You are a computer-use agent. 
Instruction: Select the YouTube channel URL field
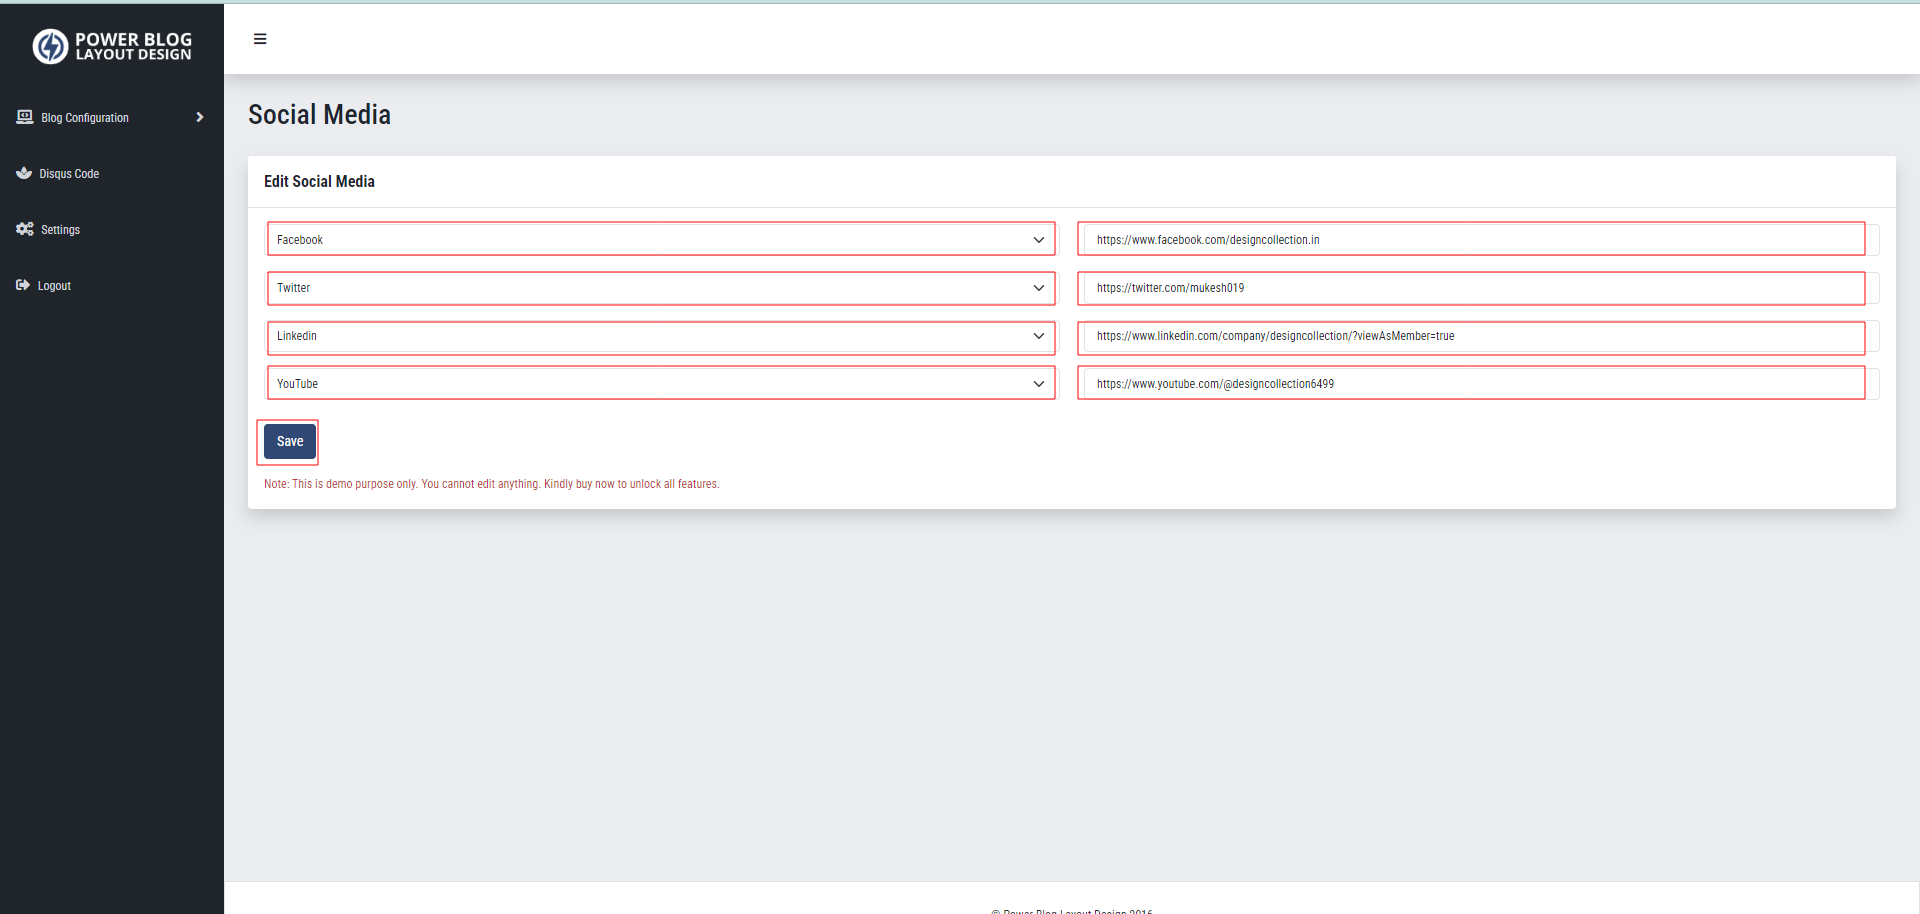1470,384
